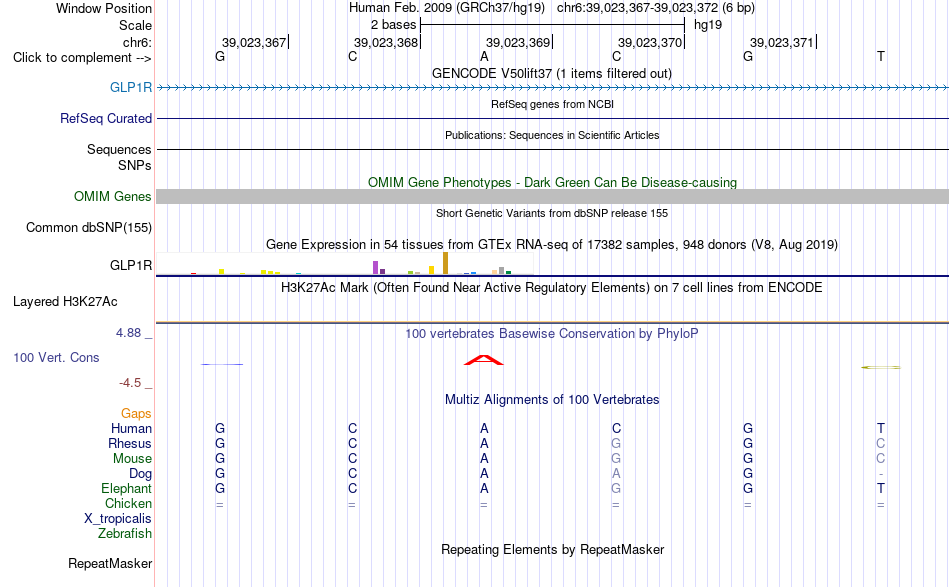Click the blue GLP1R intron arrow line
950x587 pixels.
point(552,88)
